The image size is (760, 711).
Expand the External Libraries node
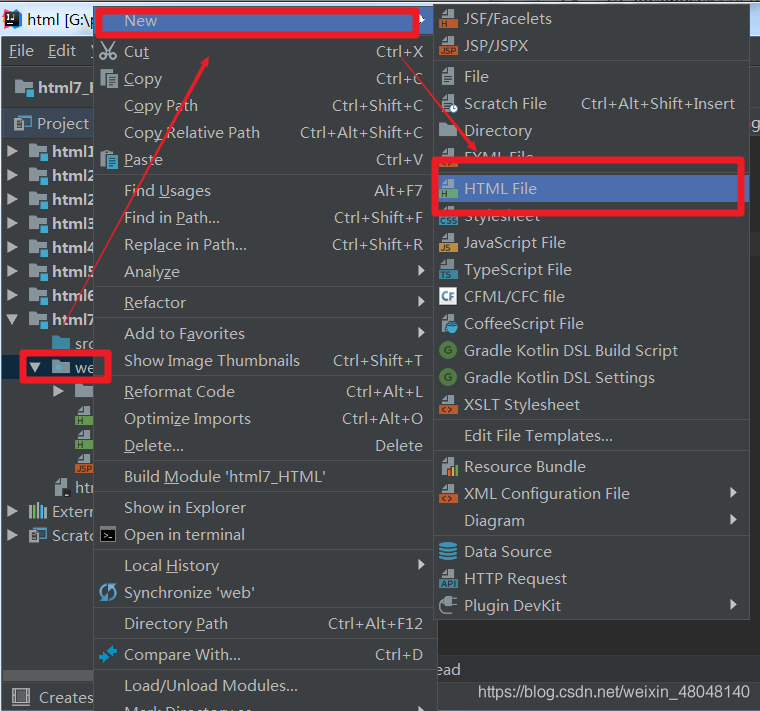point(12,511)
